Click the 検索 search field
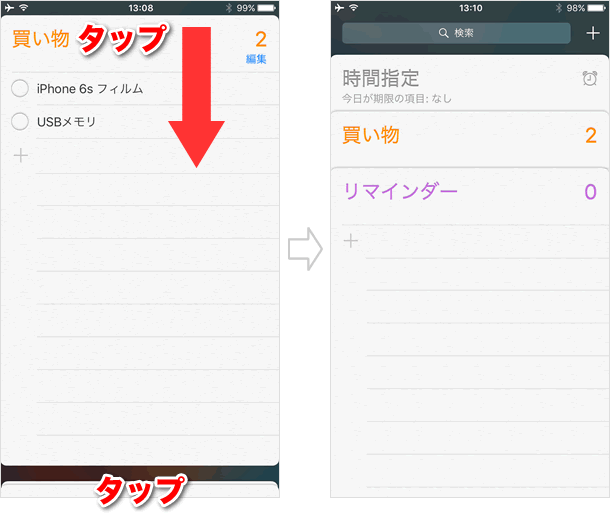This screenshot has height=513, width=610. click(x=456, y=33)
